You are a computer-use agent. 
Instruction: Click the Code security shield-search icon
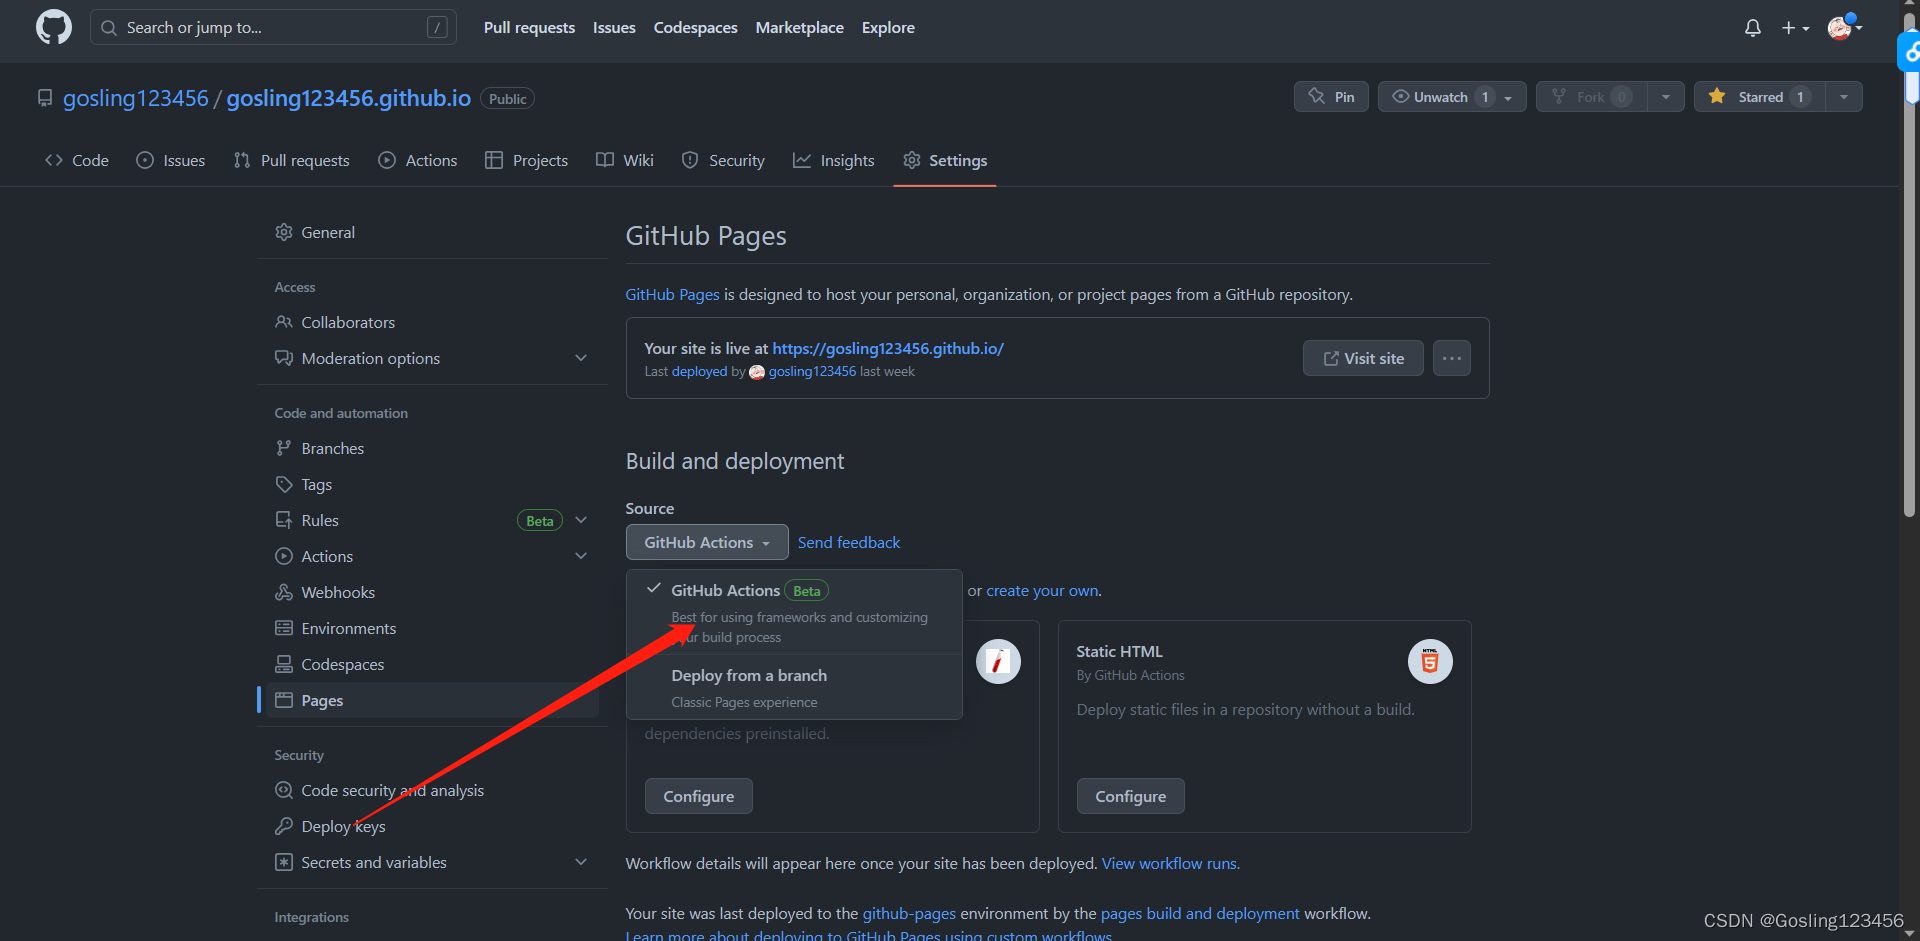[284, 790]
